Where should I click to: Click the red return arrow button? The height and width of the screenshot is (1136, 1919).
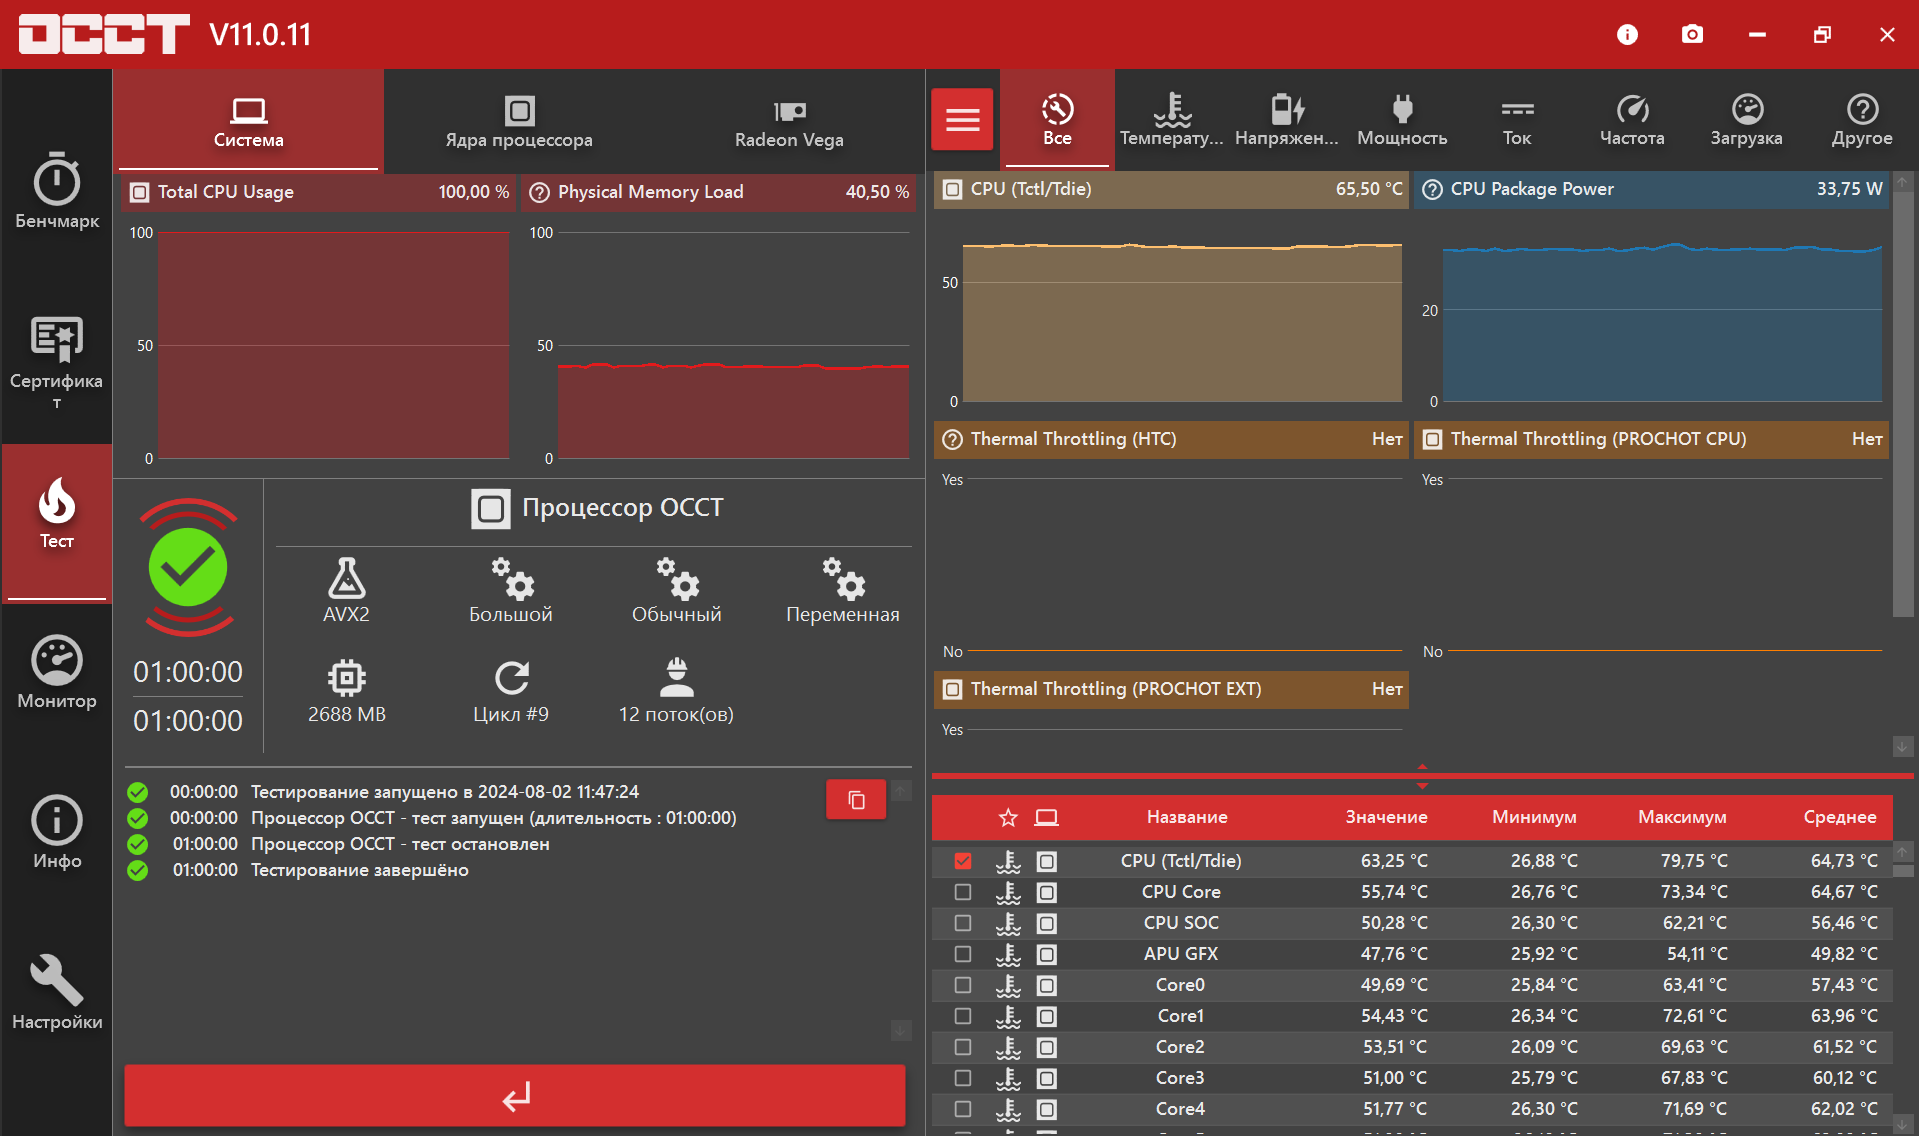coord(515,1096)
